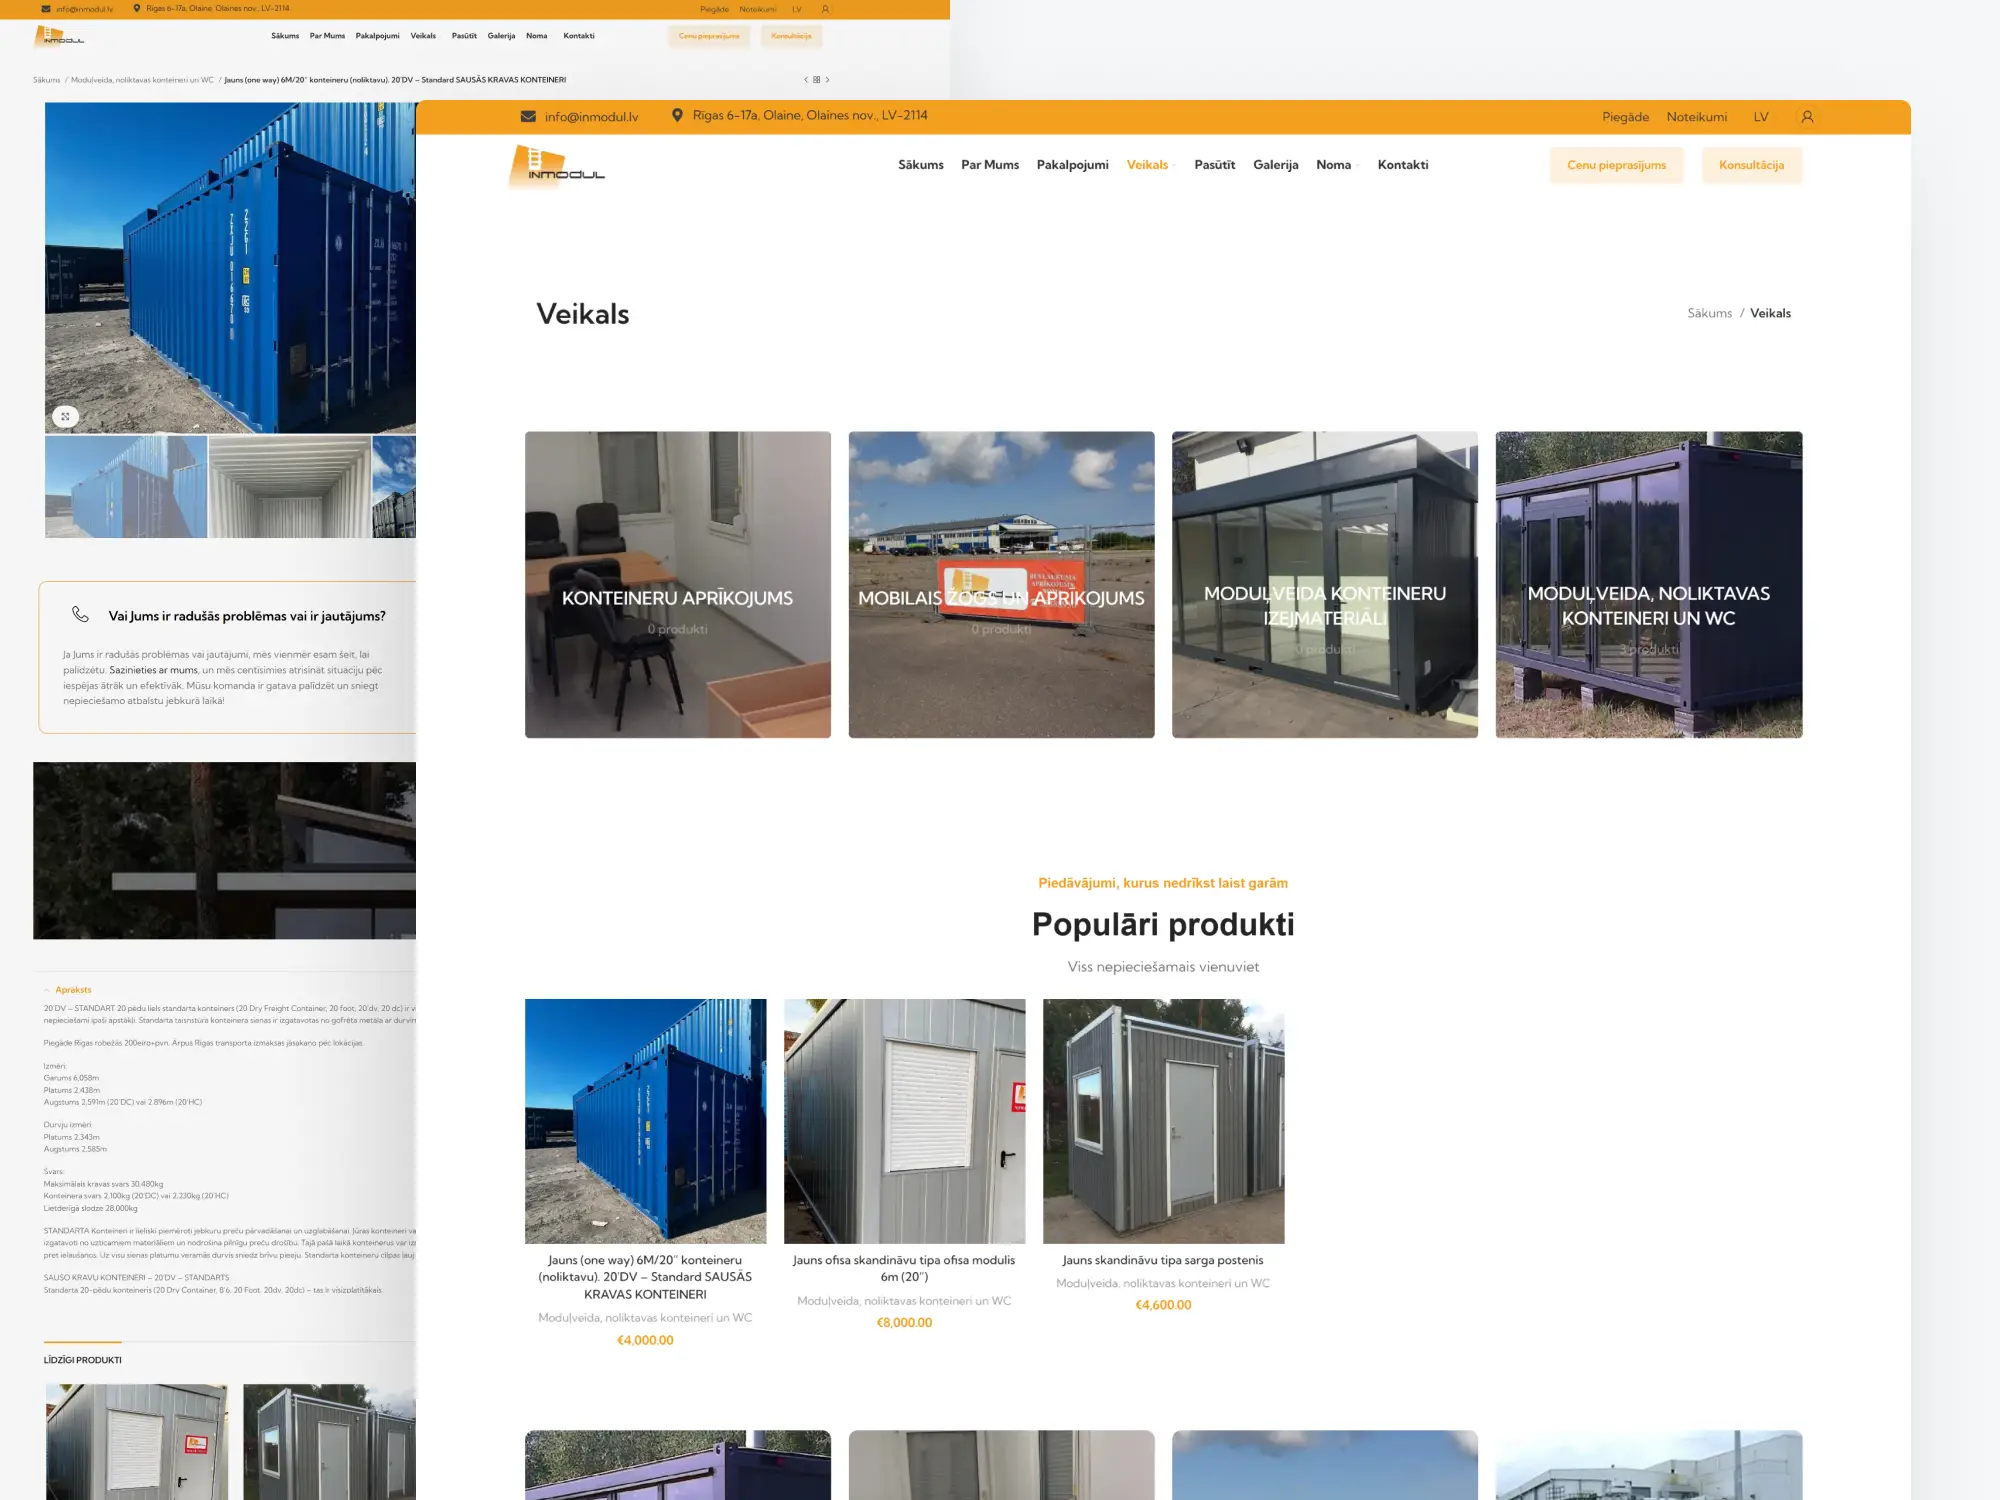Open the Noteikumi link in the top bar
The image size is (2000, 1500).
pyautogui.click(x=1697, y=116)
